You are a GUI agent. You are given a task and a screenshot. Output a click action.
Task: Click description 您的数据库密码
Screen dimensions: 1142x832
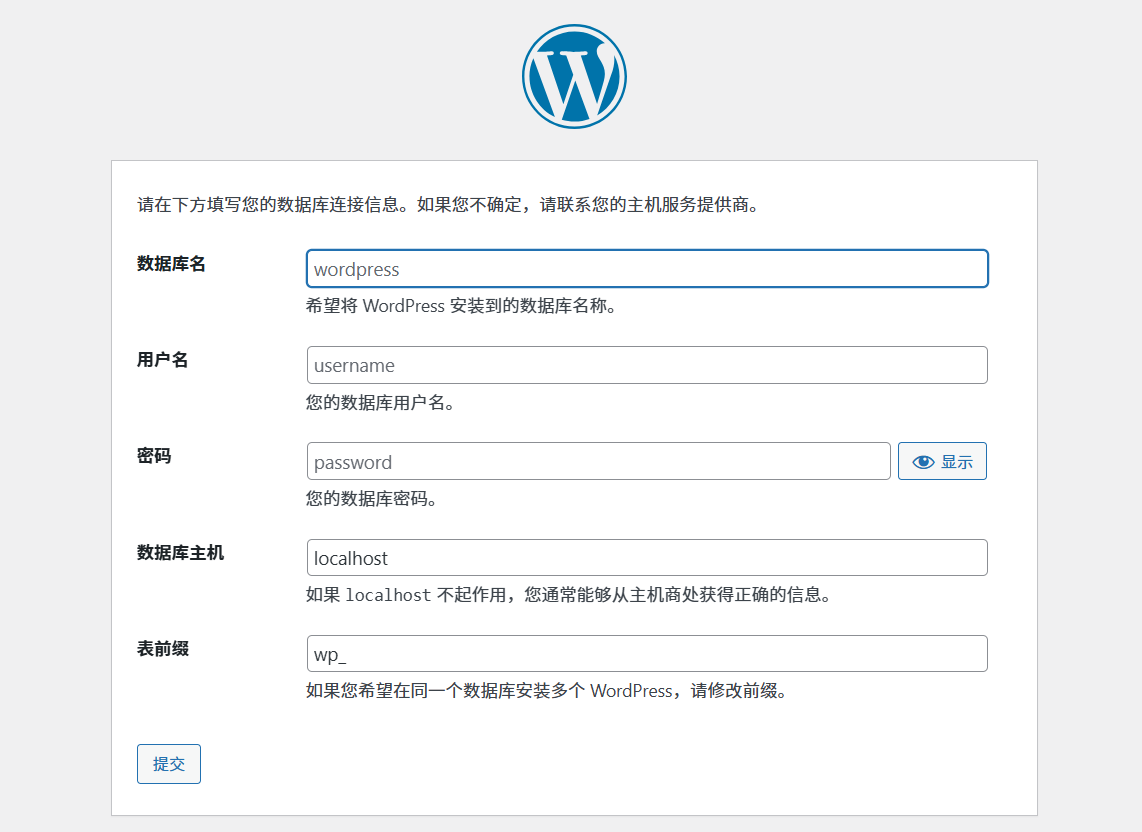pos(371,499)
